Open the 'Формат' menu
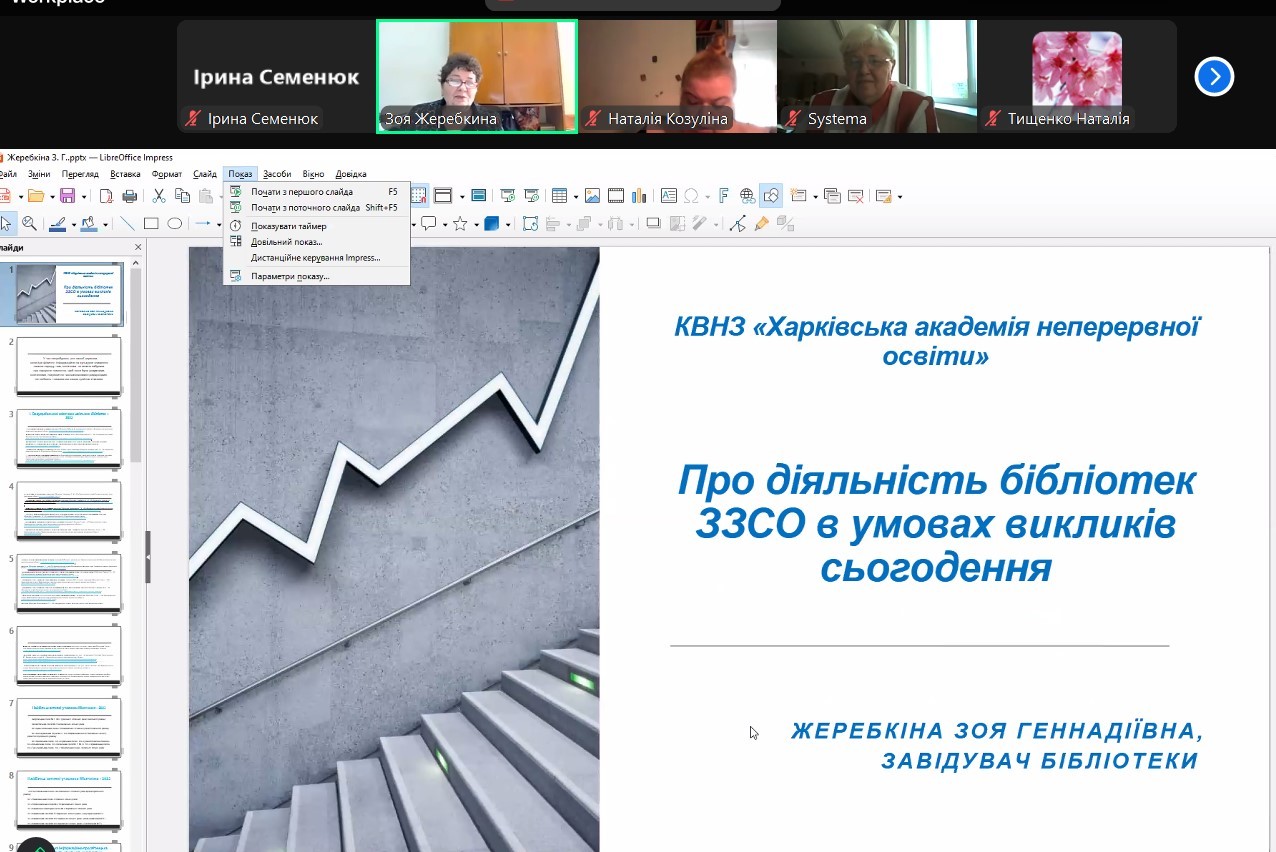The image size is (1276, 852). [167, 174]
